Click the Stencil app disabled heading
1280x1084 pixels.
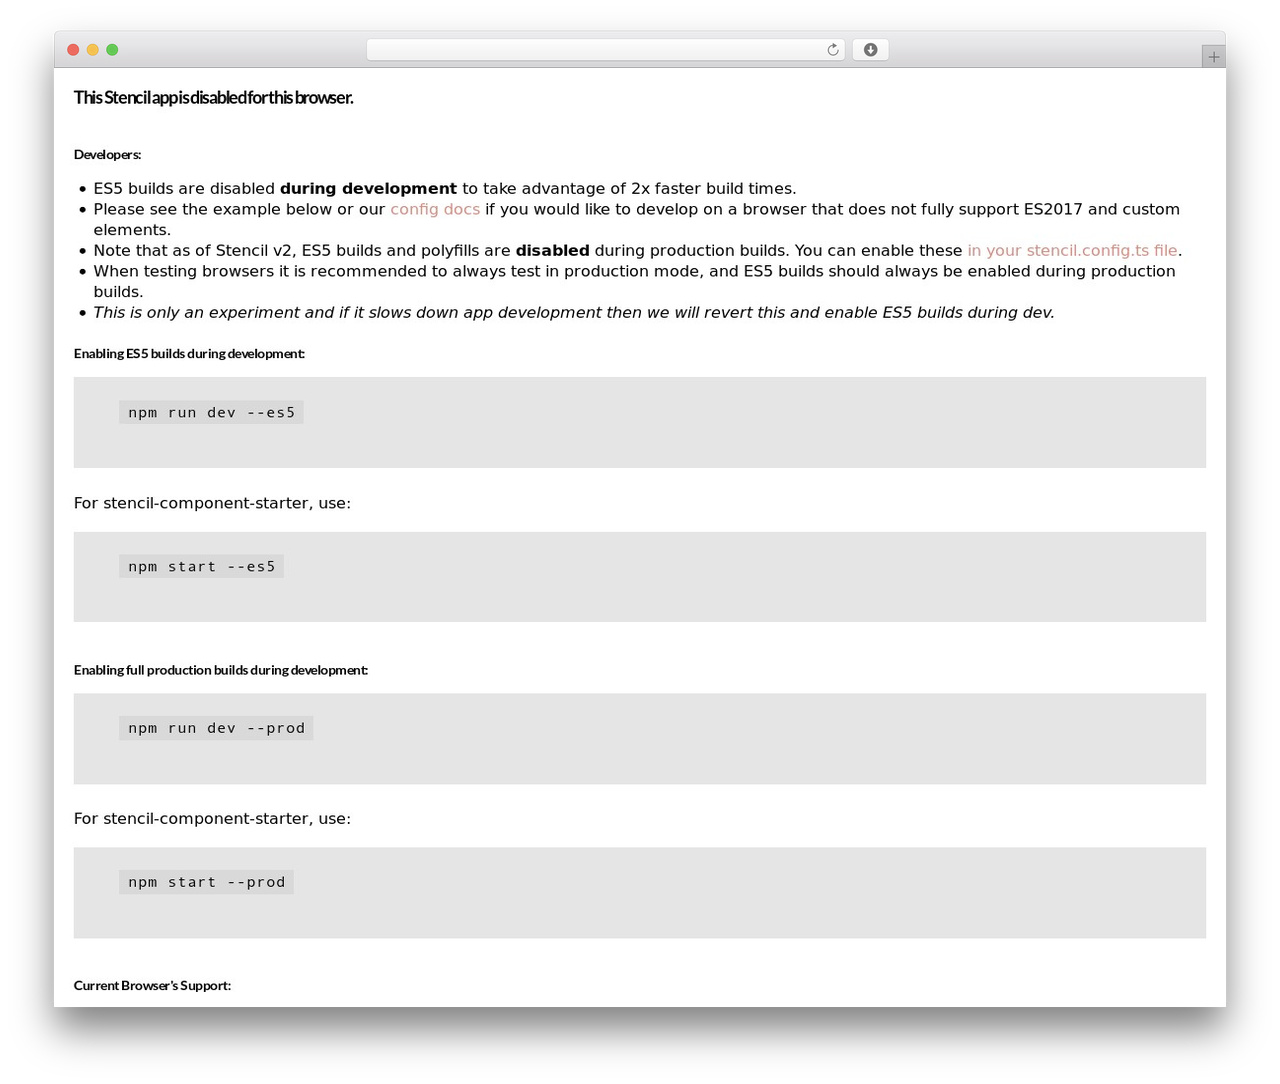(x=214, y=97)
